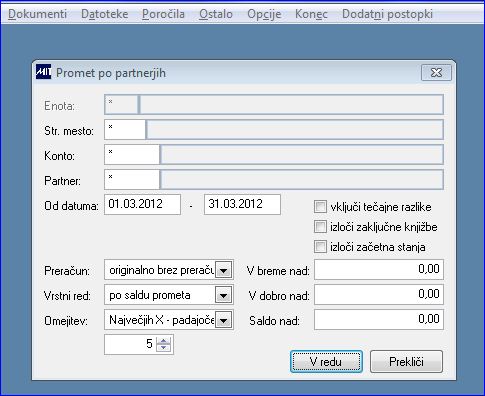Screen dimensions: 485x396
Task: Focus the Str. mesto code field
Action: tap(125, 130)
